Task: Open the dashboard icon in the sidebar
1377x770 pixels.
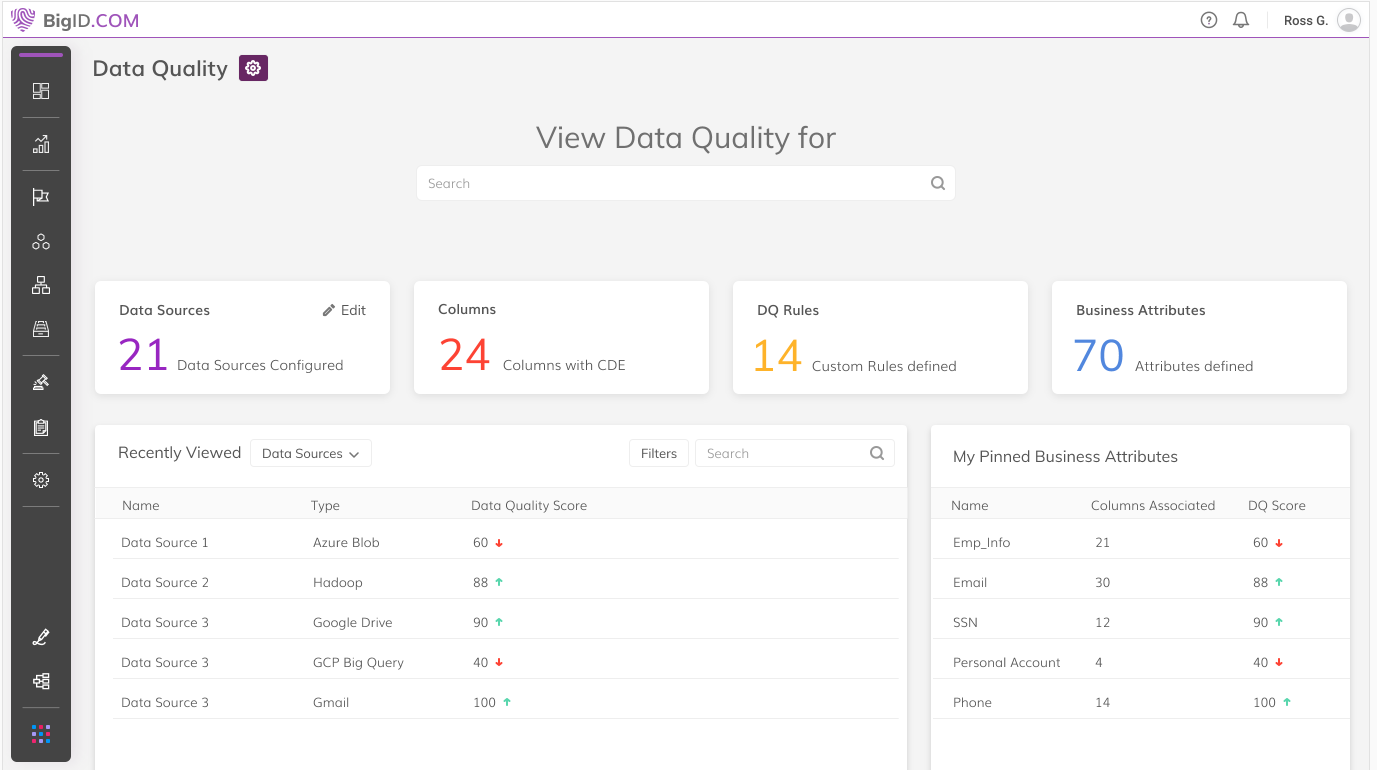Action: [x=41, y=91]
